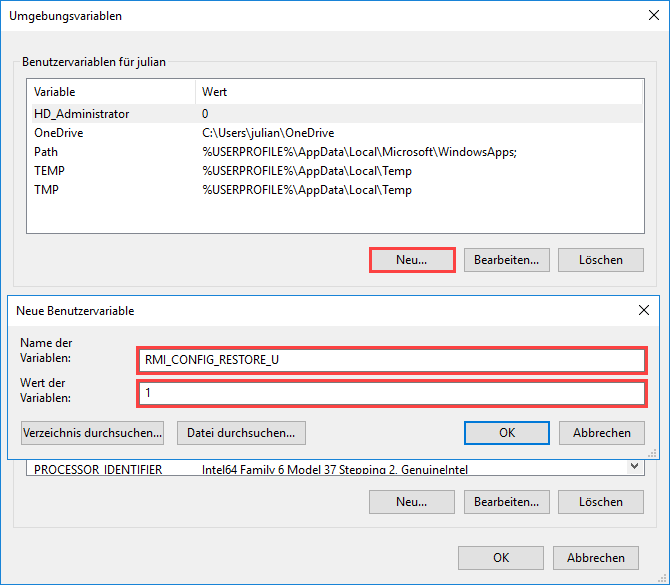
Task: Click the Variable column header
Action: click(x=113, y=92)
